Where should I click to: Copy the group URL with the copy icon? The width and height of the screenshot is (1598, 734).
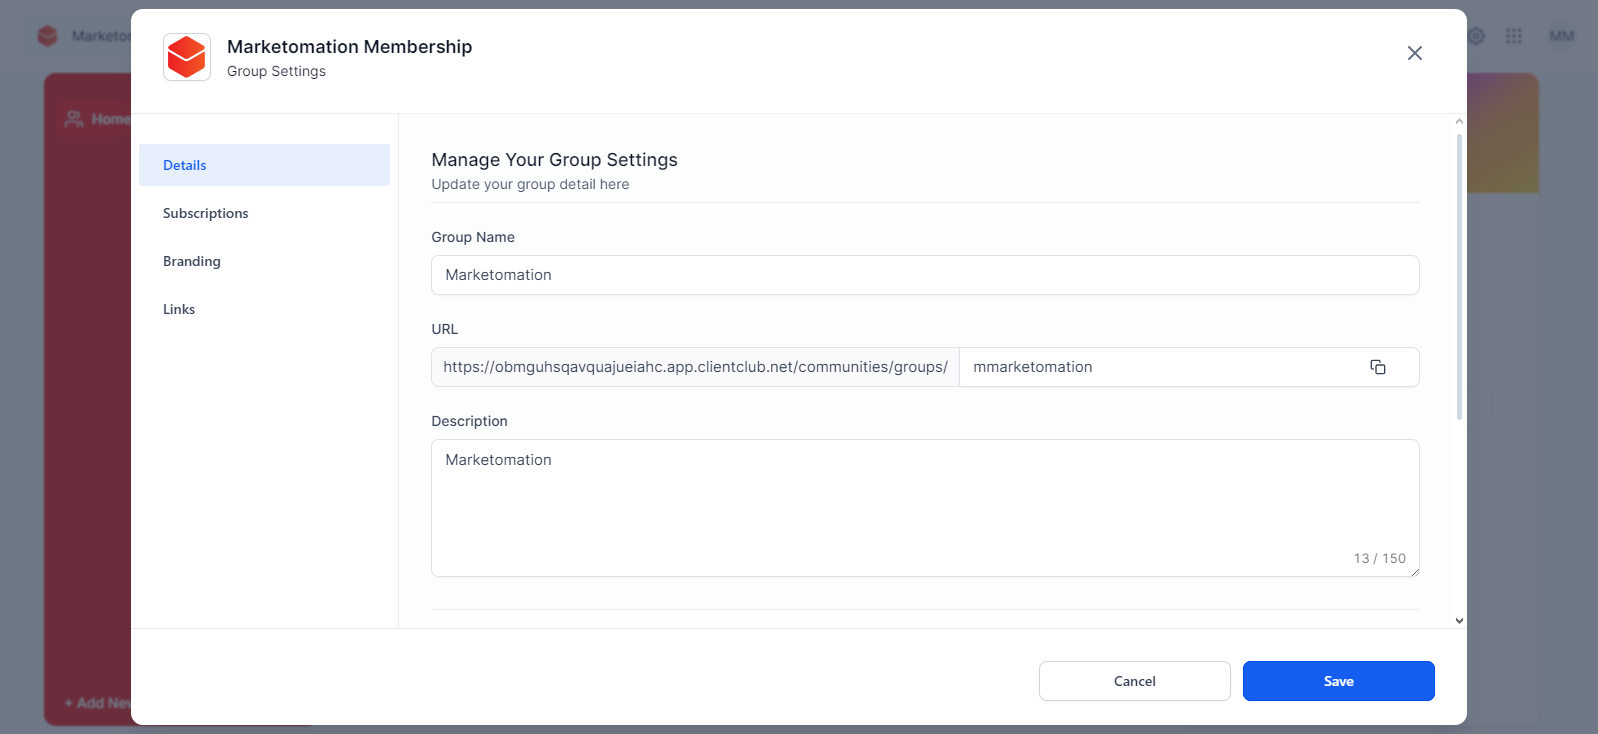1377,367
